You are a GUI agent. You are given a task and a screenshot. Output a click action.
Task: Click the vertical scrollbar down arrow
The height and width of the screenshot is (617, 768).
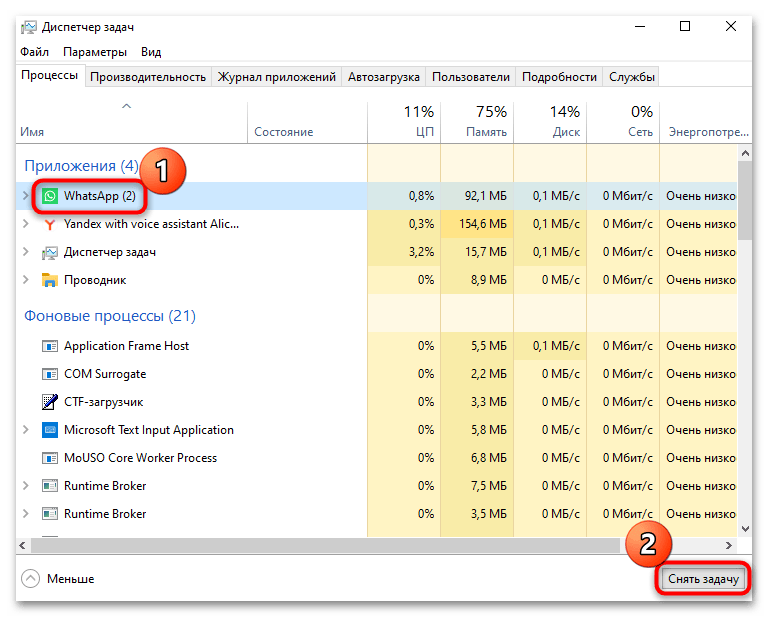point(745,529)
